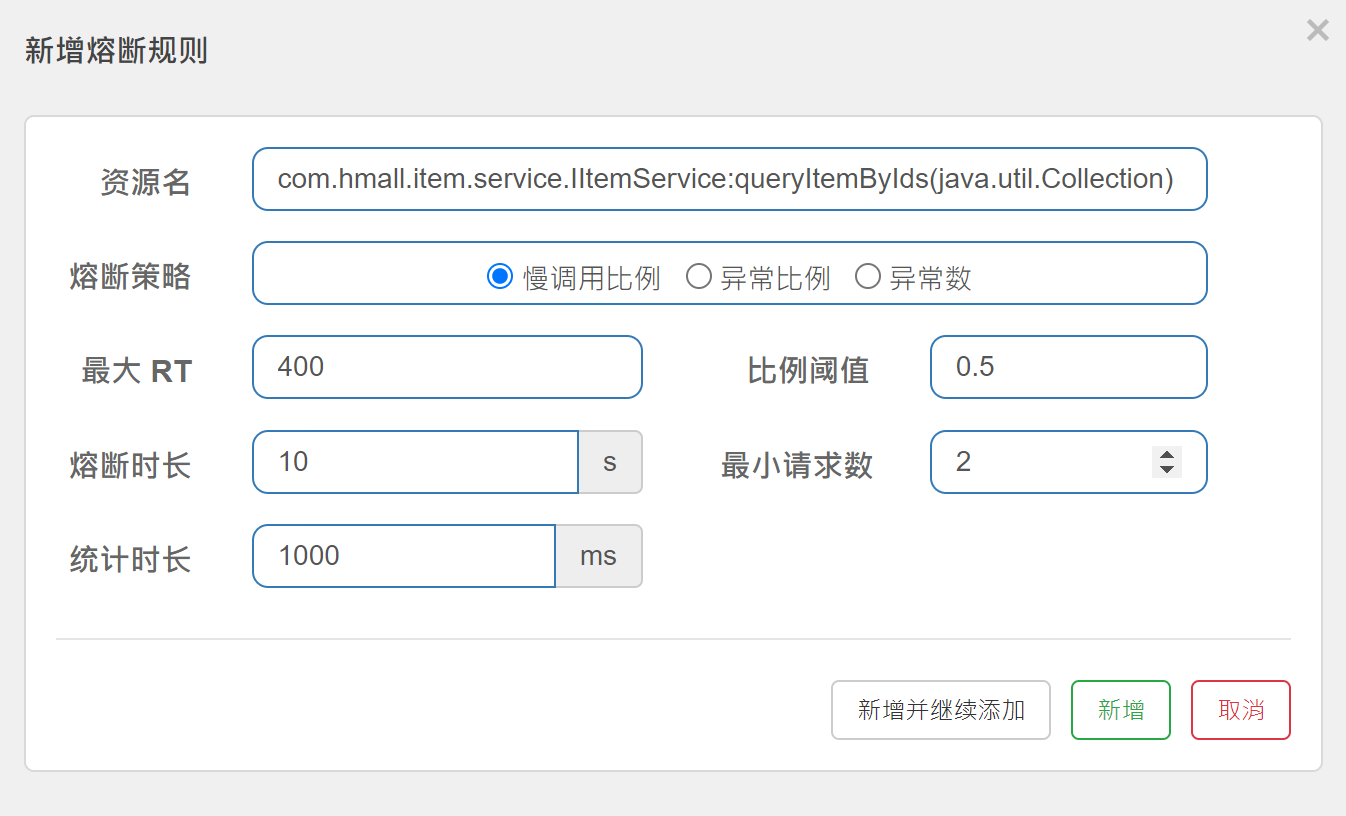The height and width of the screenshot is (816, 1346).
Task: Click the 统计时长 input field
Action: coord(404,556)
